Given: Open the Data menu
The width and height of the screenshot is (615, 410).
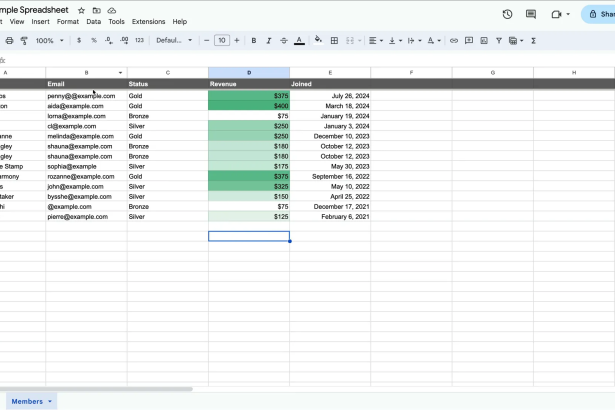Looking at the screenshot, I should click(x=93, y=21).
